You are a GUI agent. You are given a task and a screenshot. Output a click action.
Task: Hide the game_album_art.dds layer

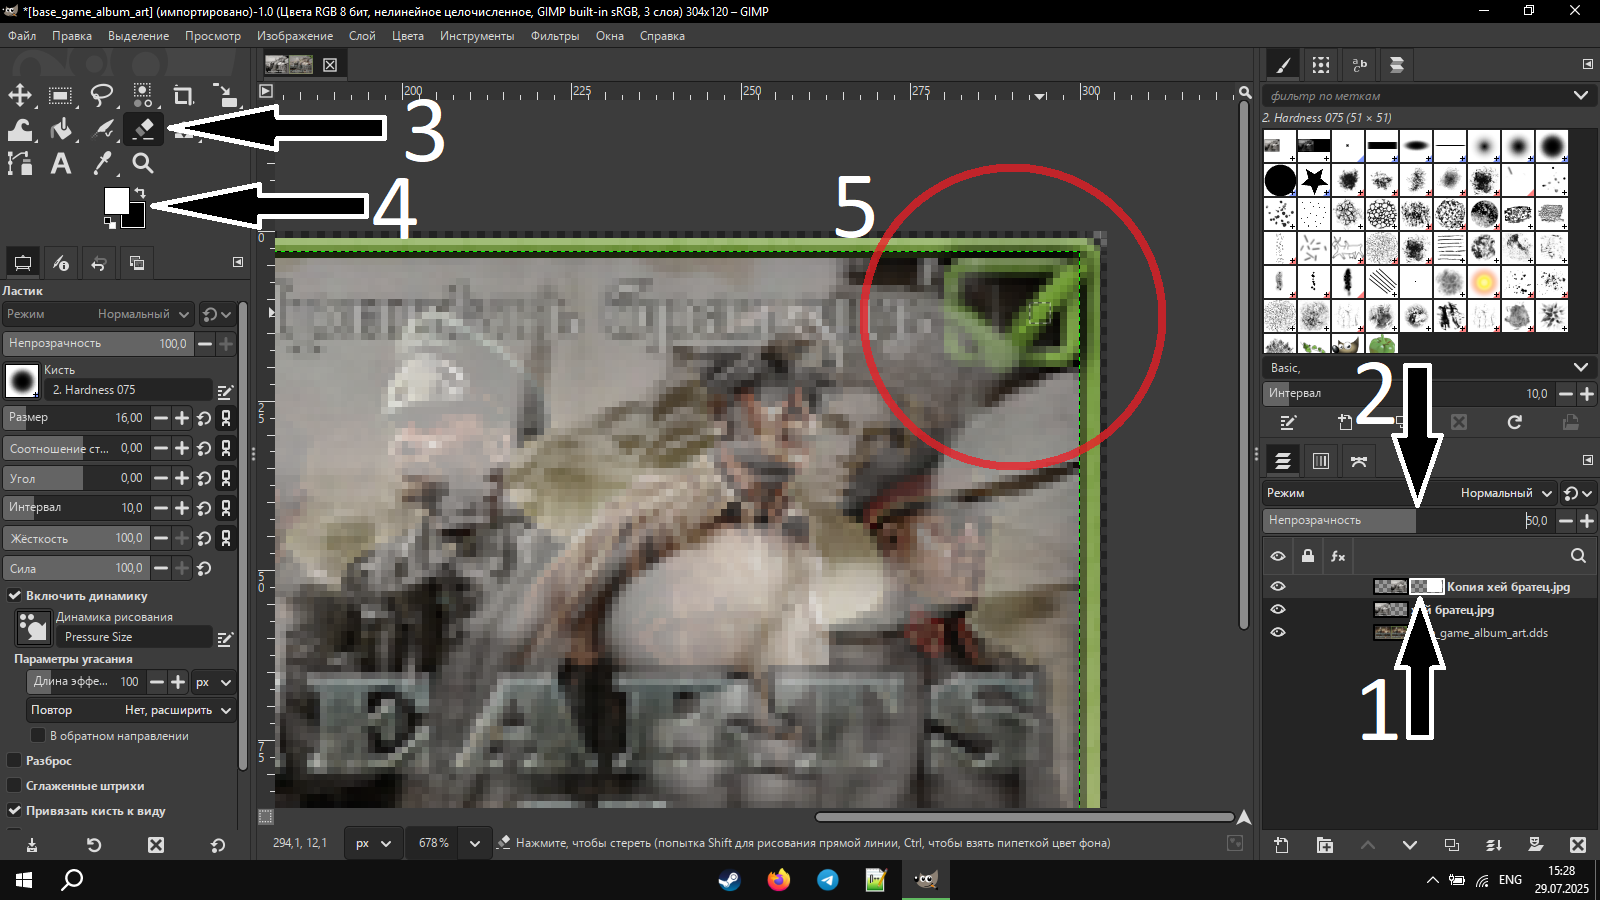tap(1278, 633)
